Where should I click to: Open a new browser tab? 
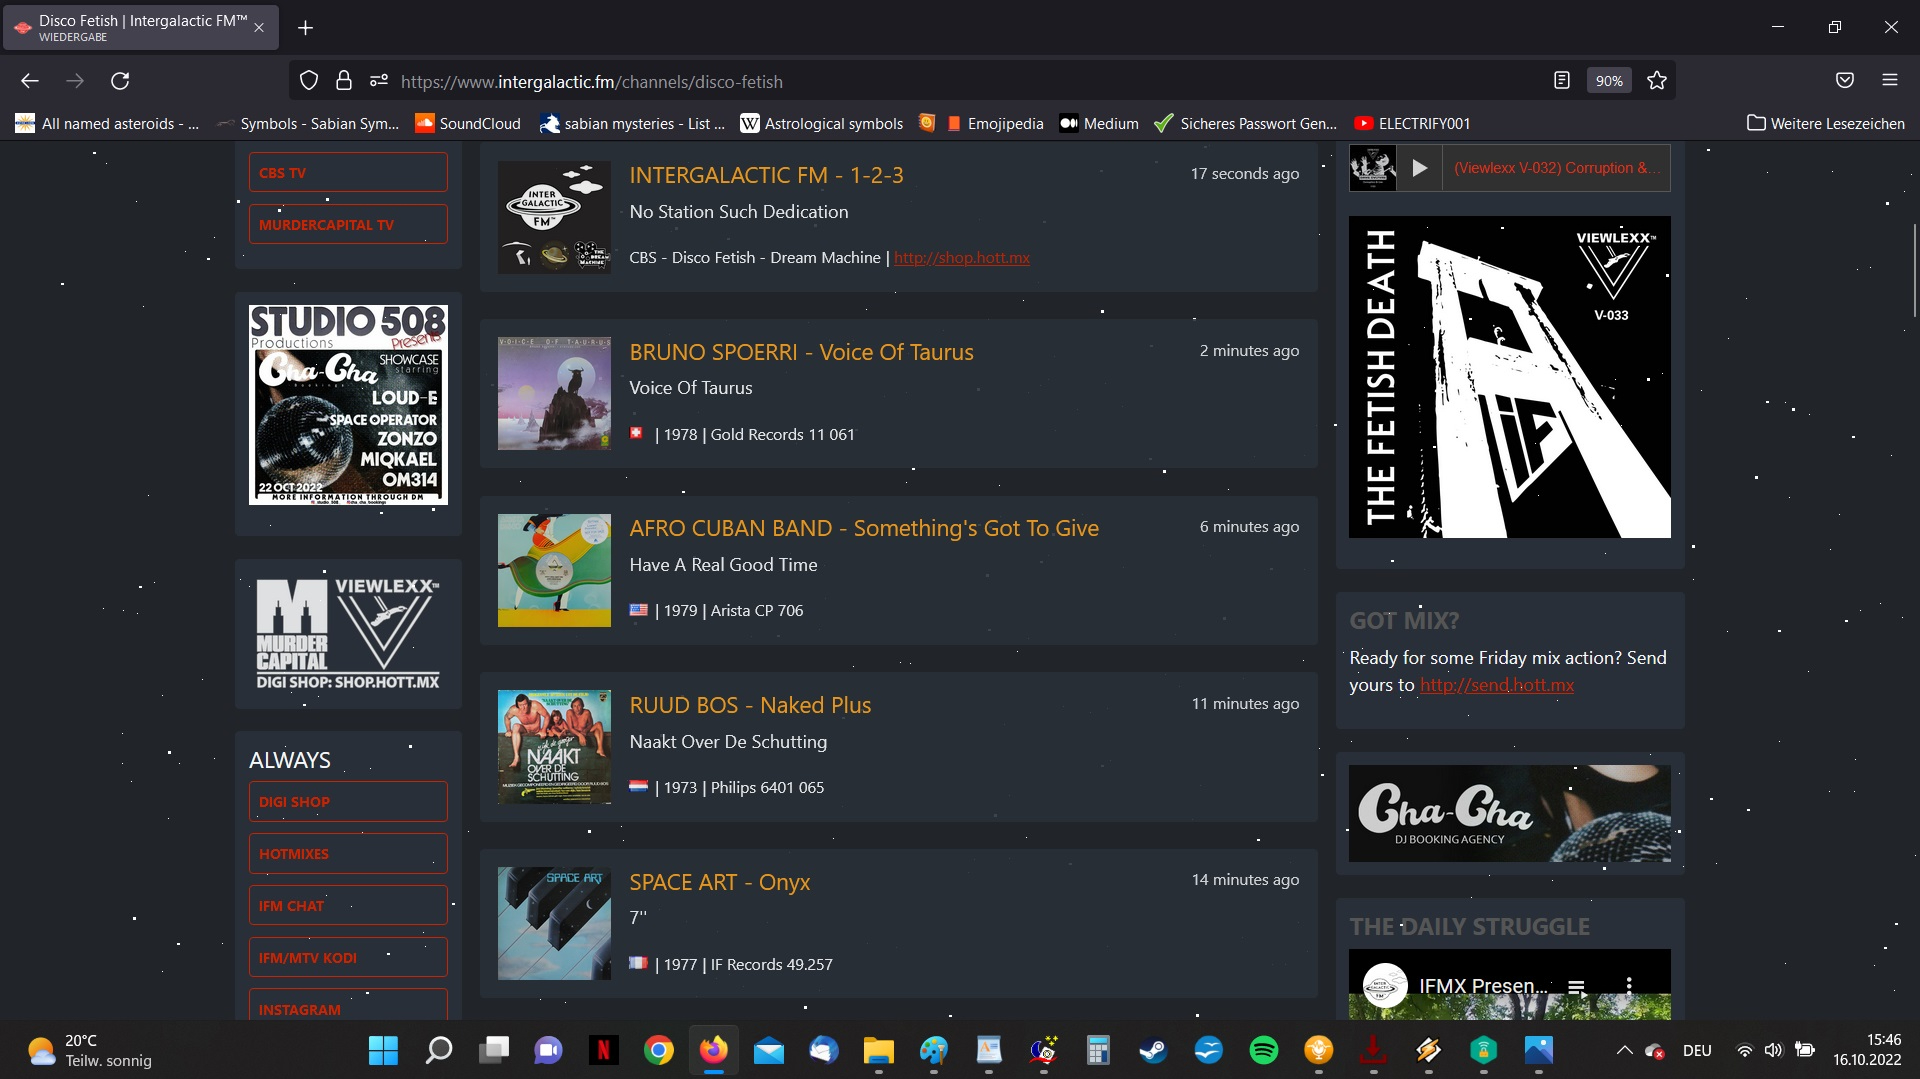tap(306, 28)
